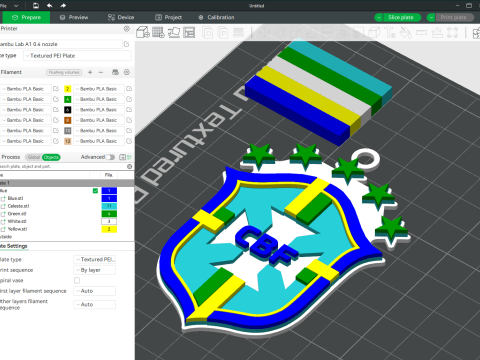Click the Text shape tool icon
This screenshot has height=360, width=480.
point(390,33)
